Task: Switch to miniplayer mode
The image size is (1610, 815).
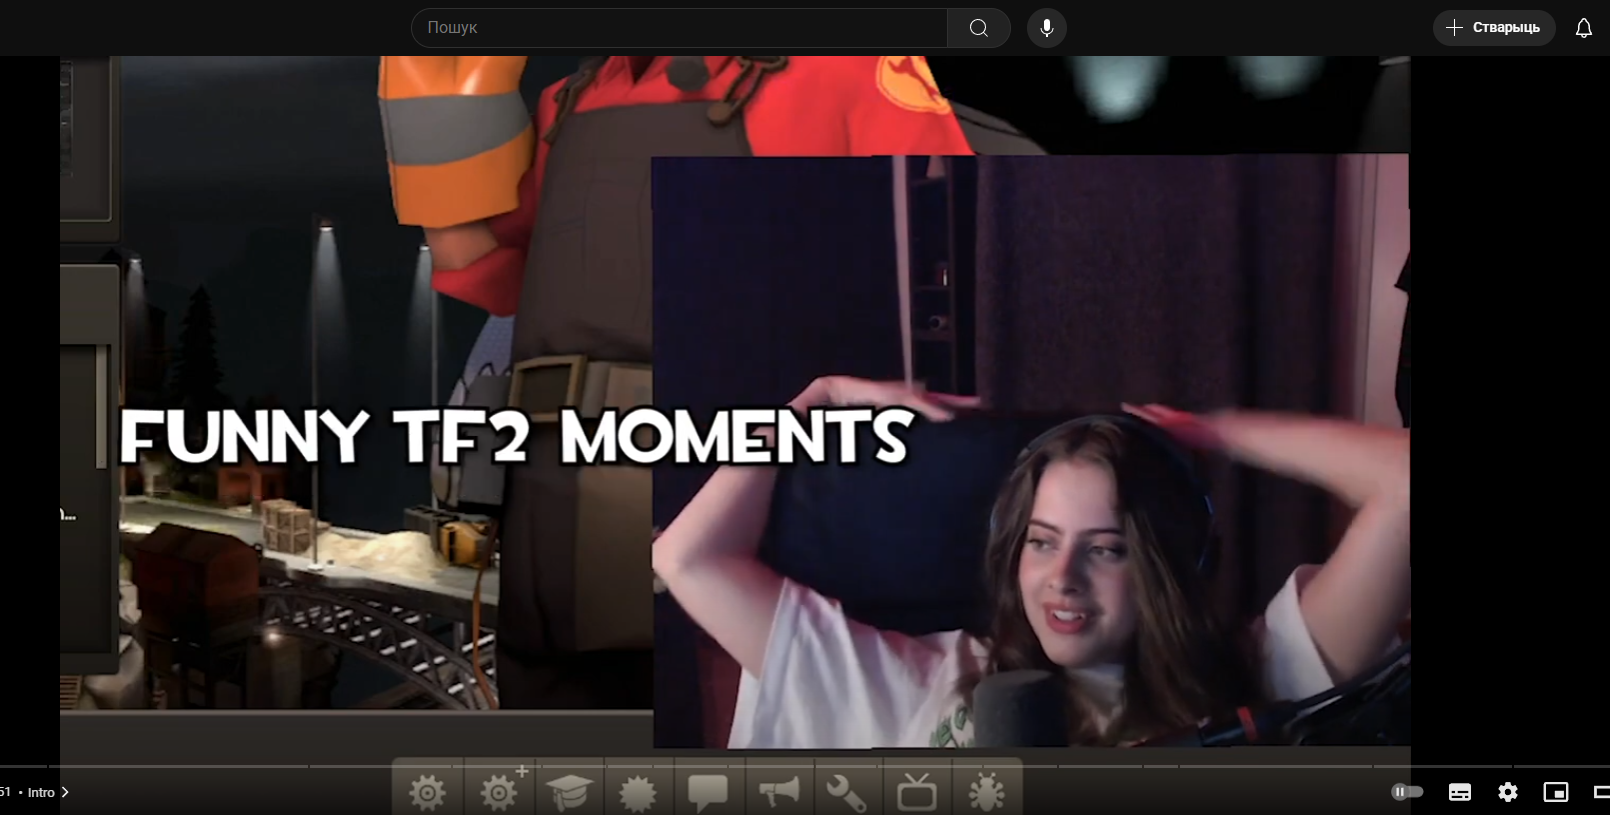Action: (x=1556, y=792)
